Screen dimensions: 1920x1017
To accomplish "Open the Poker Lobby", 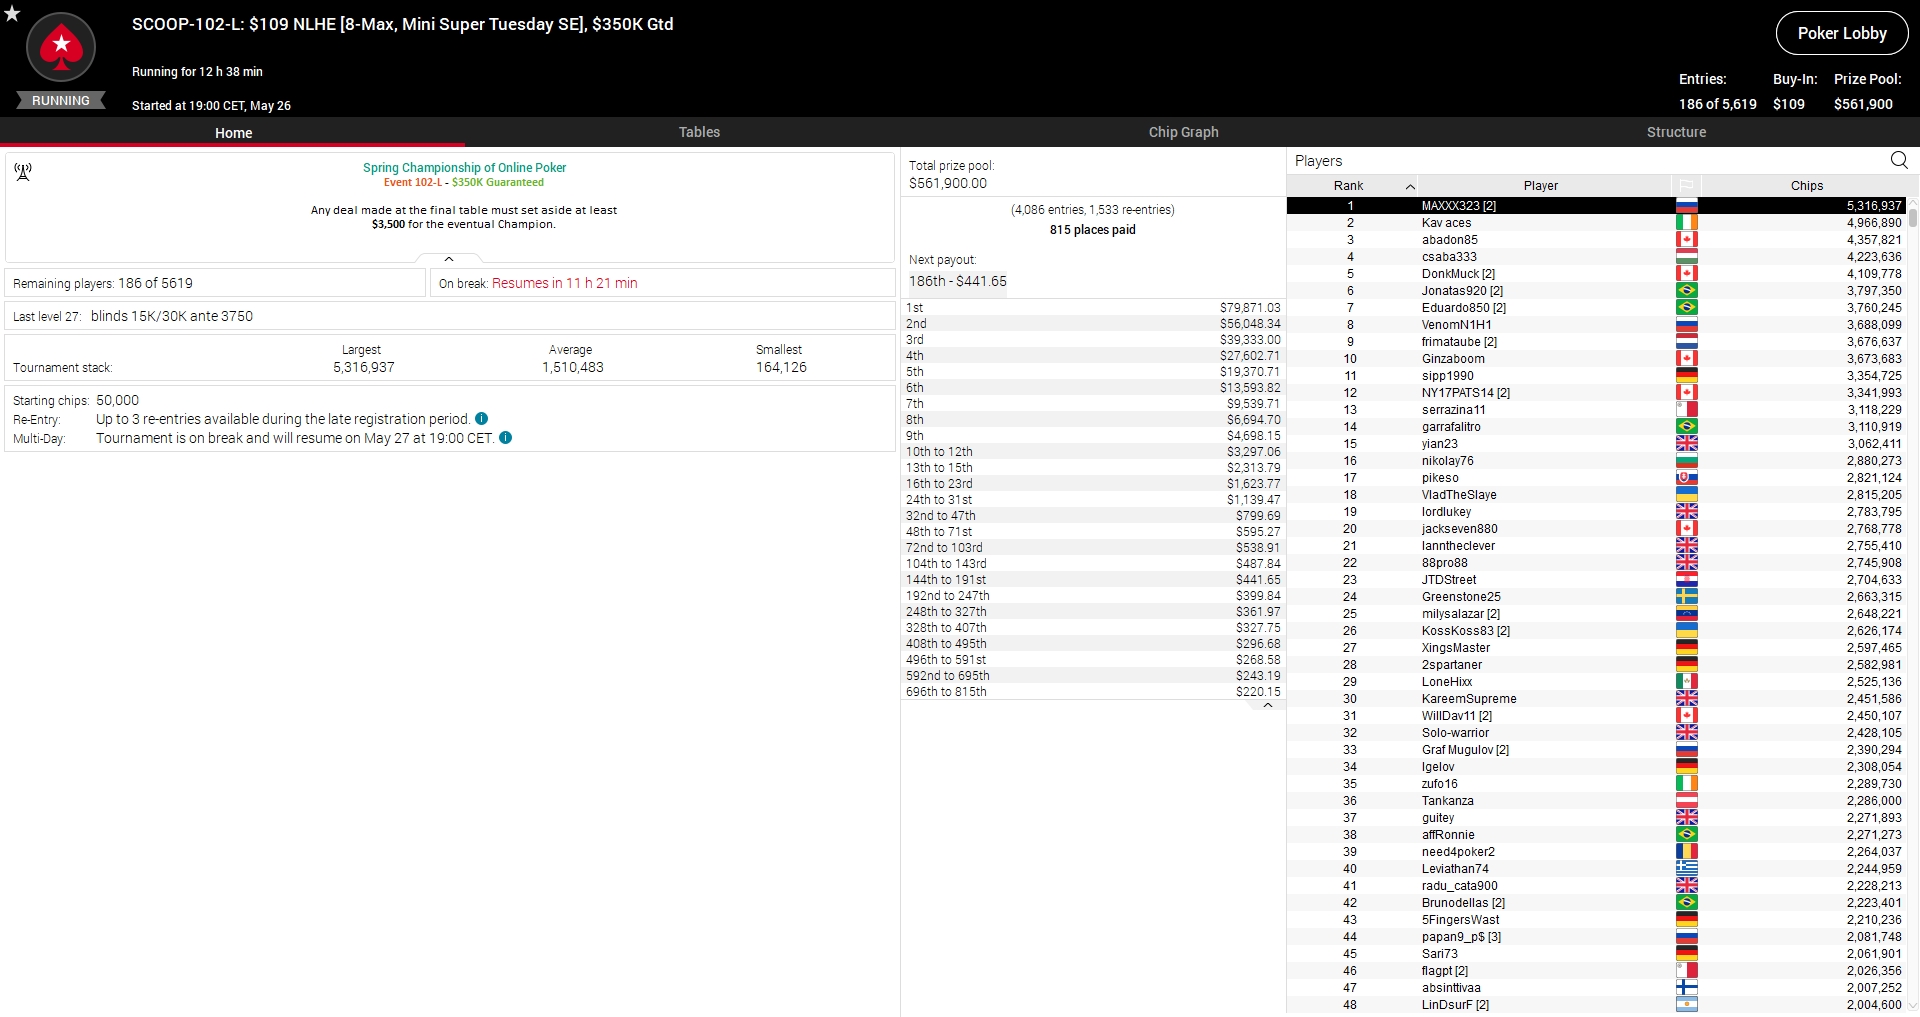I will click(1842, 33).
